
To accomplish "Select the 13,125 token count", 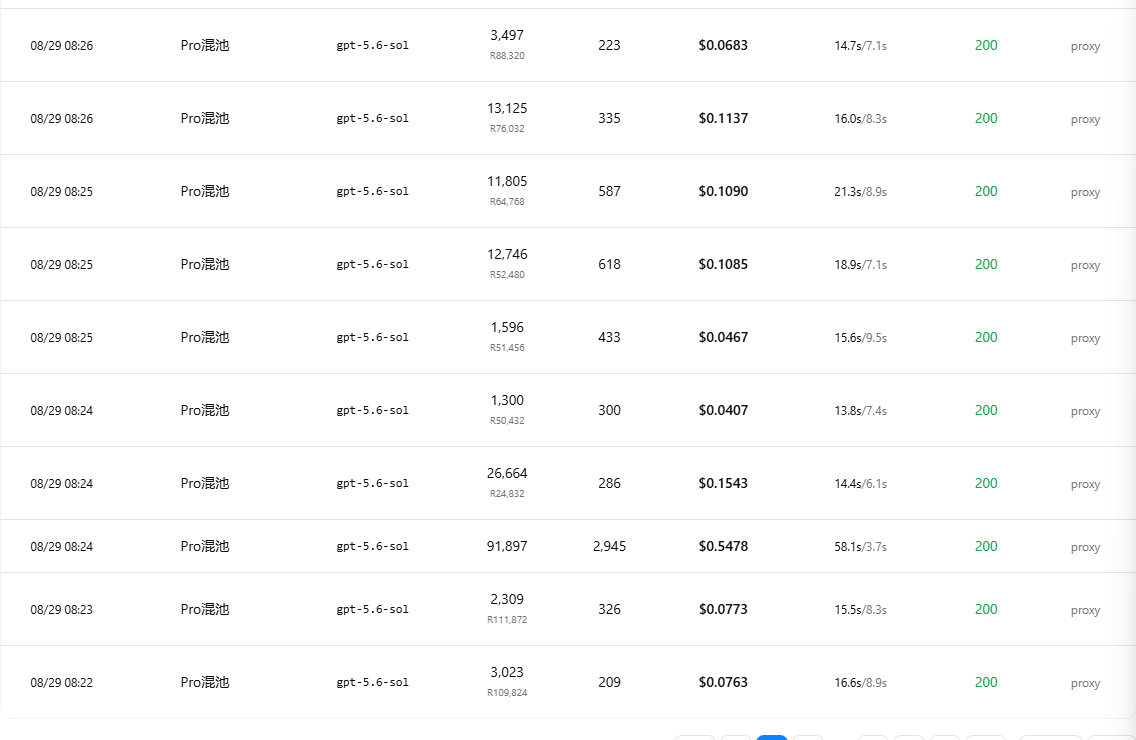I will 507,109.
